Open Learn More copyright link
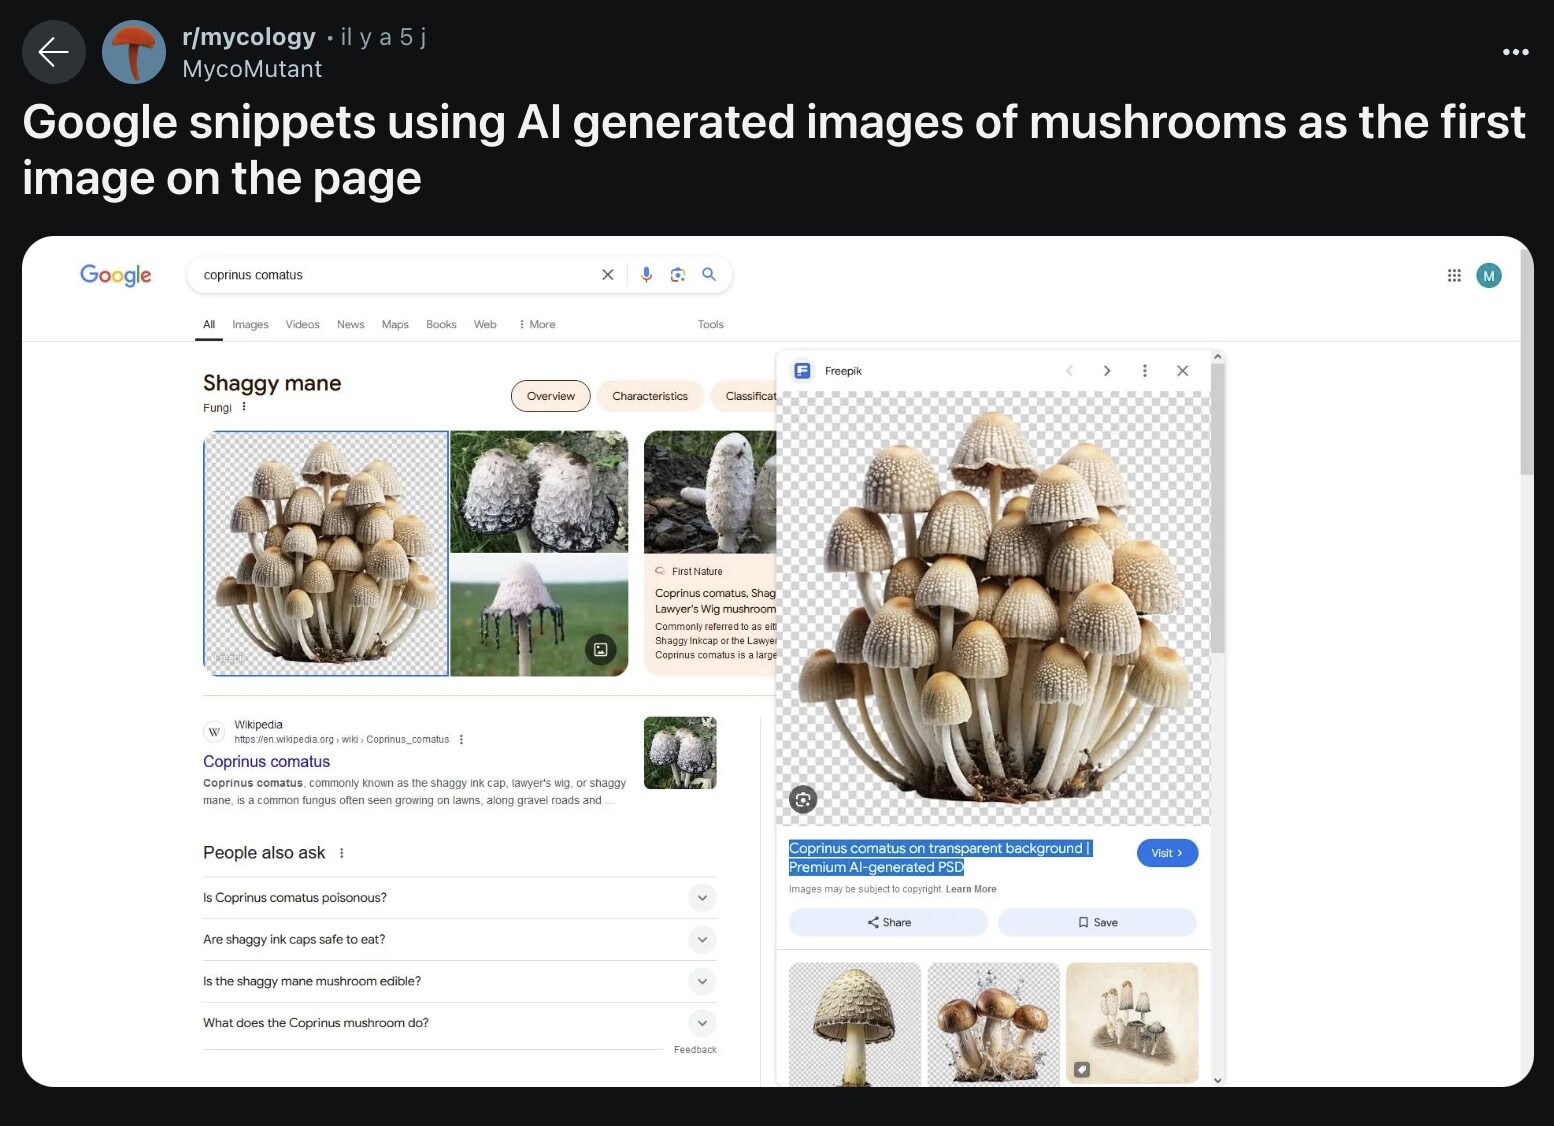 pos(971,890)
